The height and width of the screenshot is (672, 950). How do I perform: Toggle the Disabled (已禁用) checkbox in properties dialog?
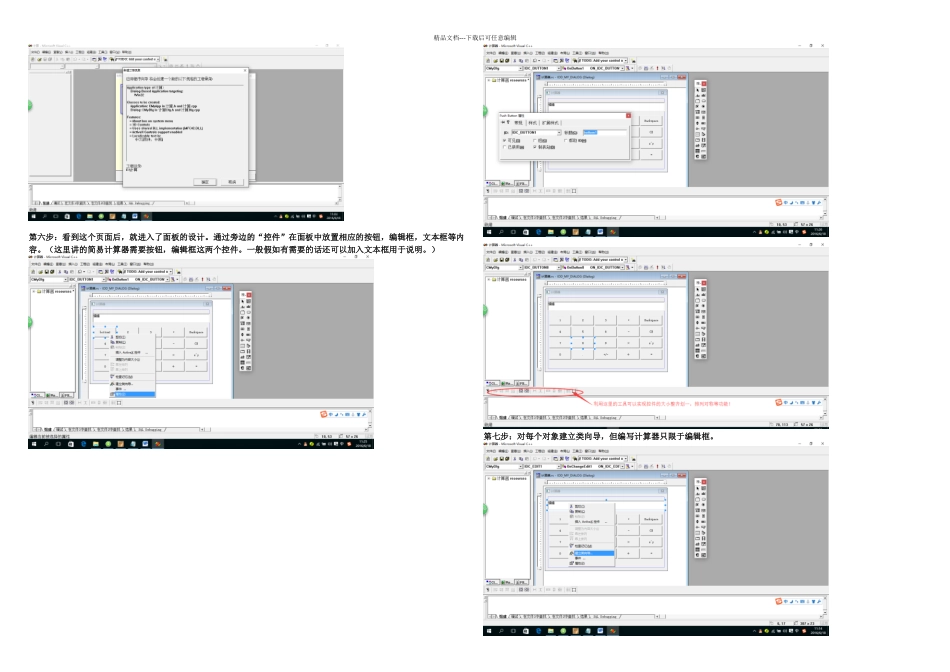[x=504, y=147]
